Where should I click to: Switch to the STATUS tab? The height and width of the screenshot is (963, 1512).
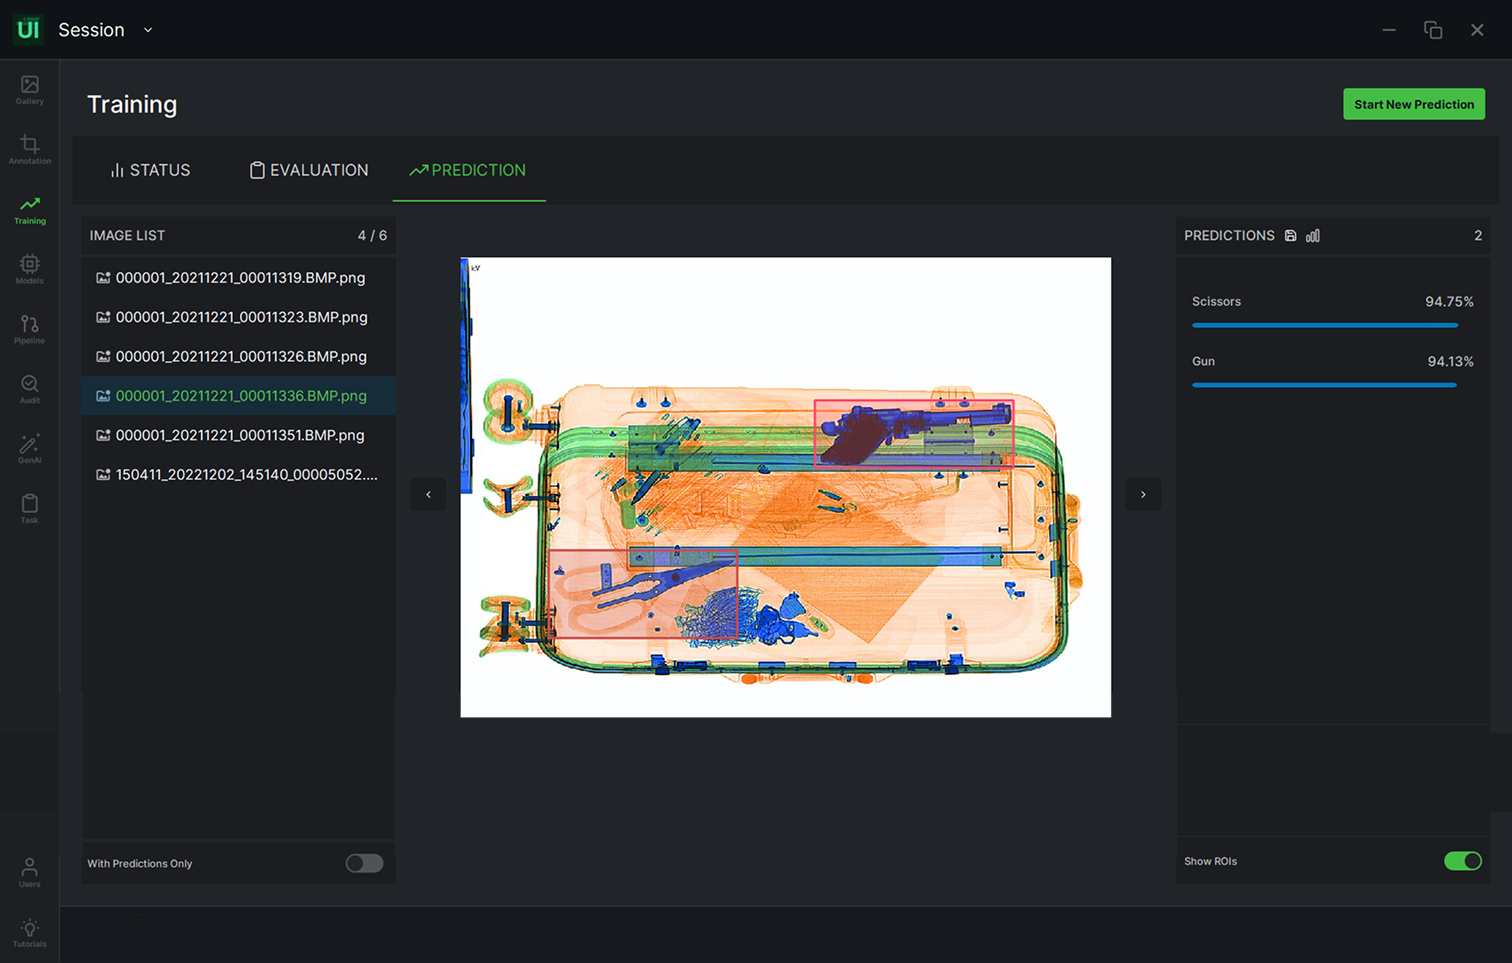click(x=150, y=170)
